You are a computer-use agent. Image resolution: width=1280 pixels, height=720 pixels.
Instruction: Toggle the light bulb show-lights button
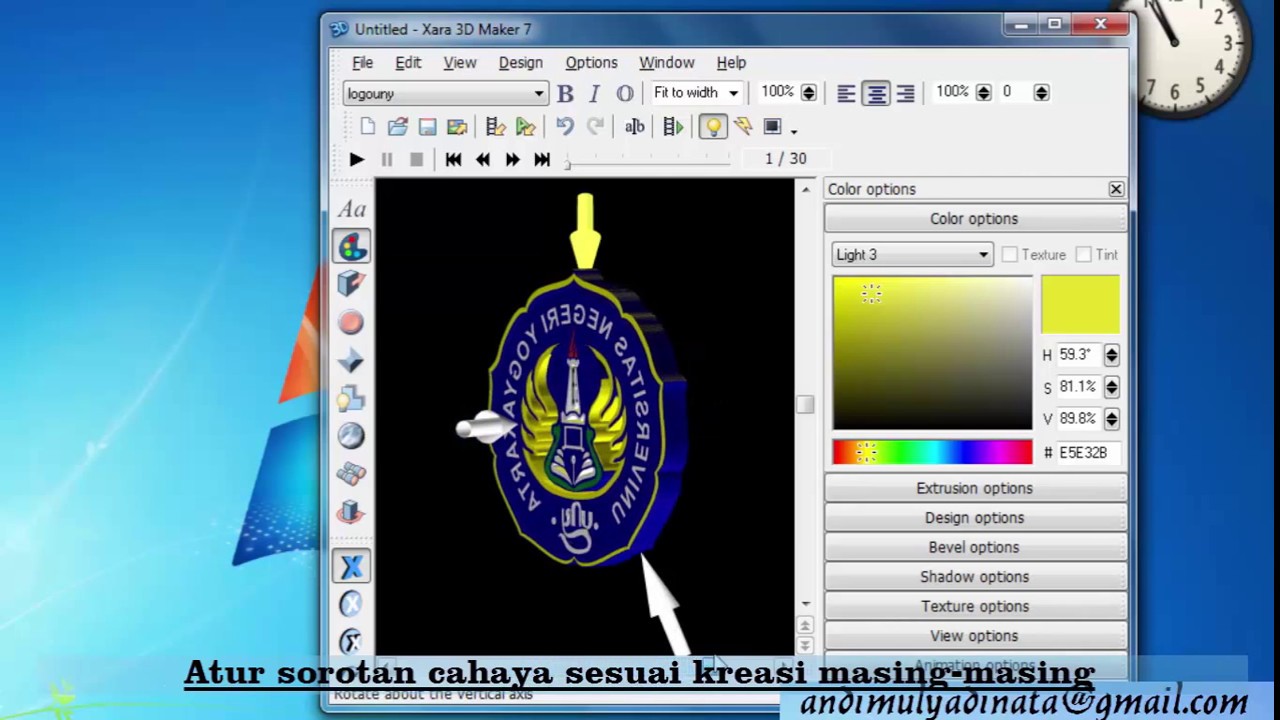point(712,127)
